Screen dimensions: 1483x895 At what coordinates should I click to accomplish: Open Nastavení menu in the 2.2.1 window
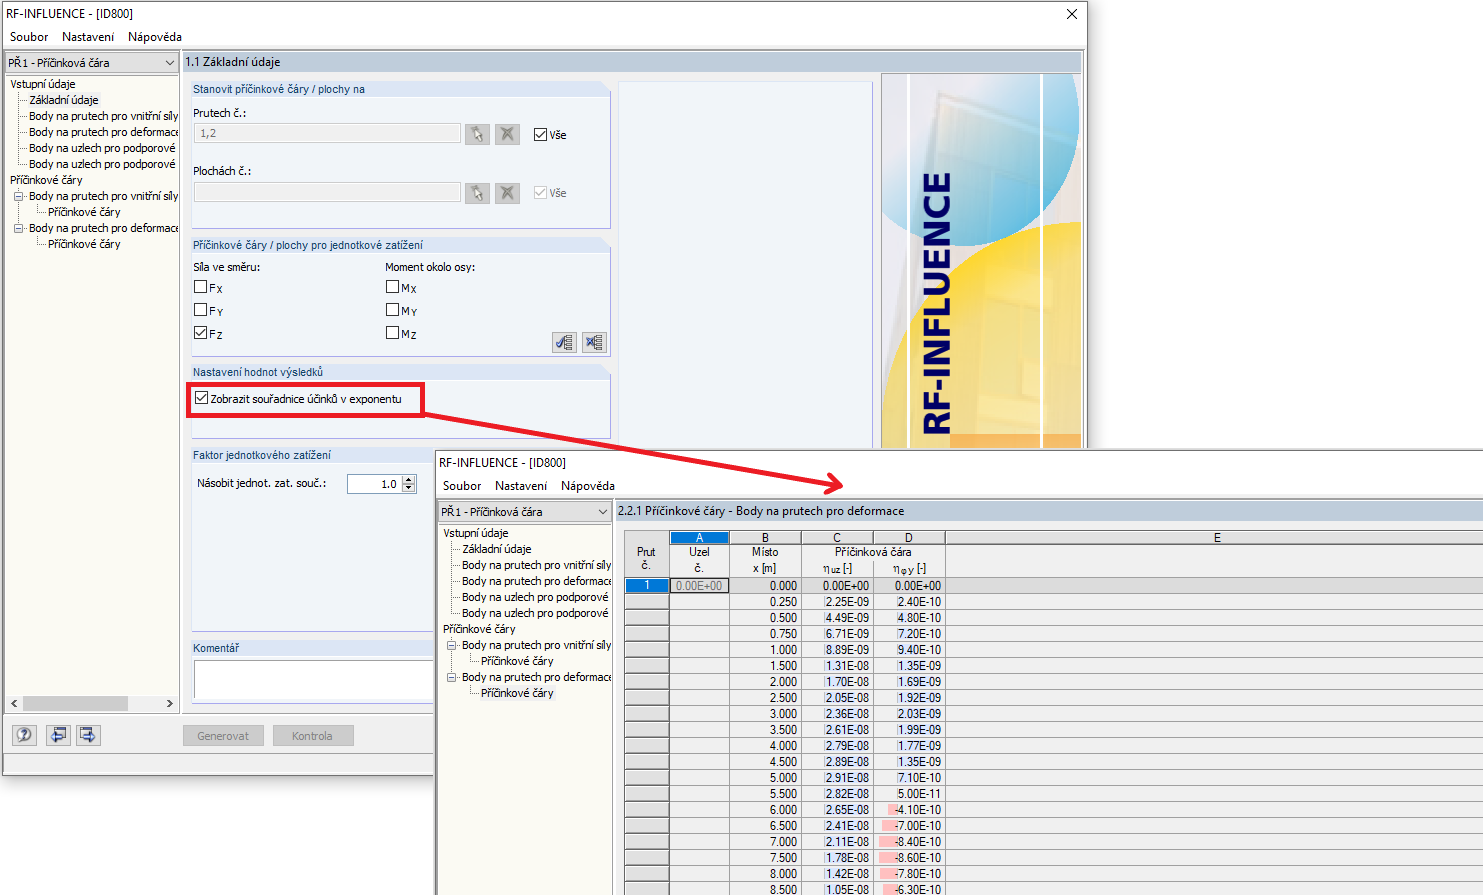pos(521,486)
